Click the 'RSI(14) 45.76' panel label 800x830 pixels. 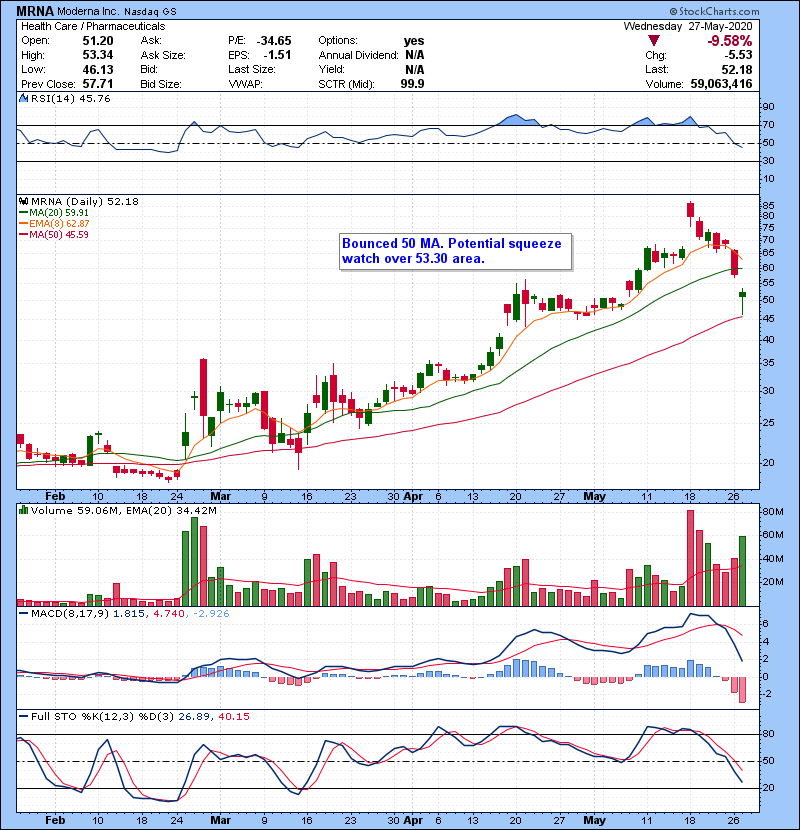coord(70,98)
